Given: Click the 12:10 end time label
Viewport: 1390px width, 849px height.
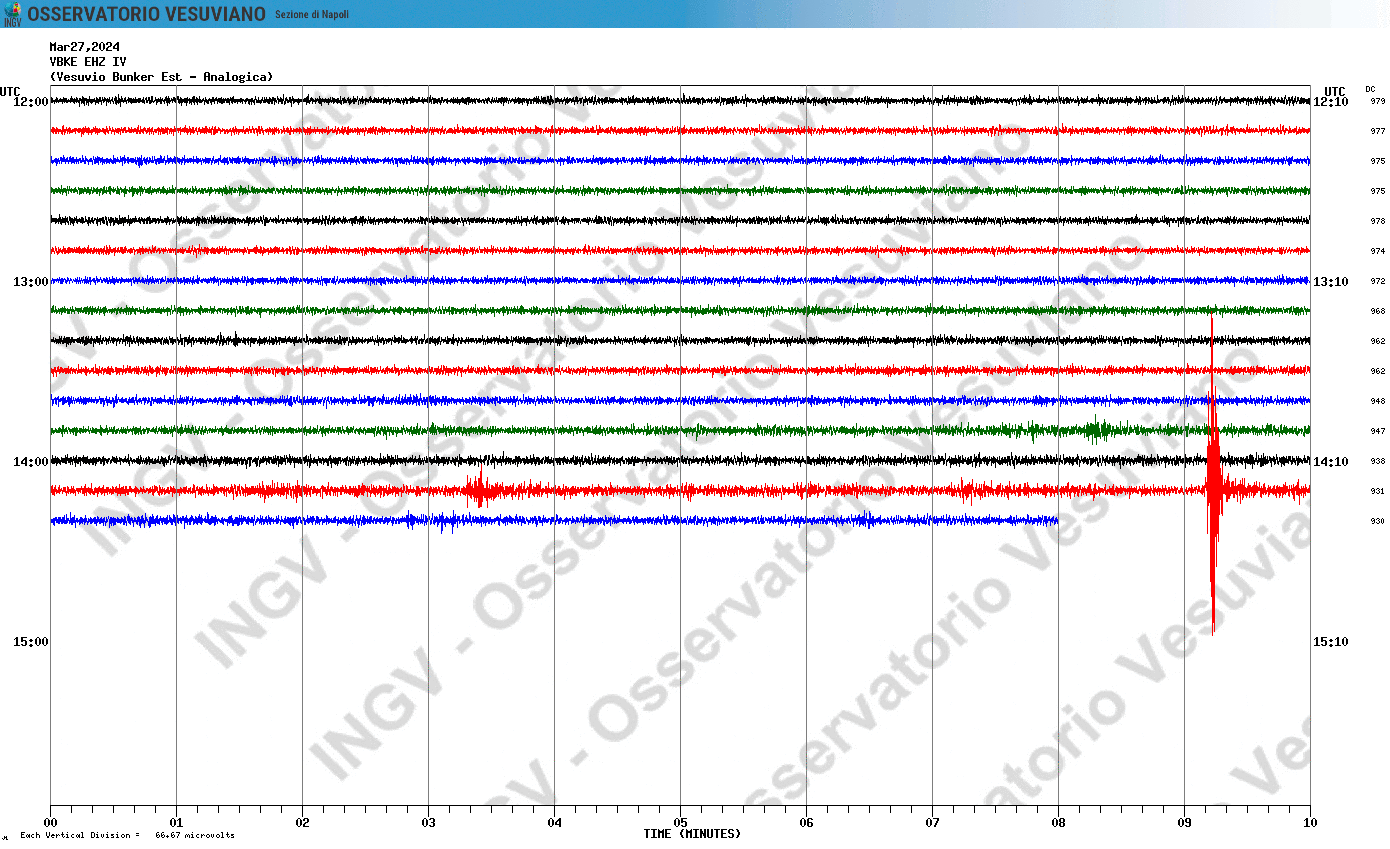Looking at the screenshot, I should point(1331,101).
